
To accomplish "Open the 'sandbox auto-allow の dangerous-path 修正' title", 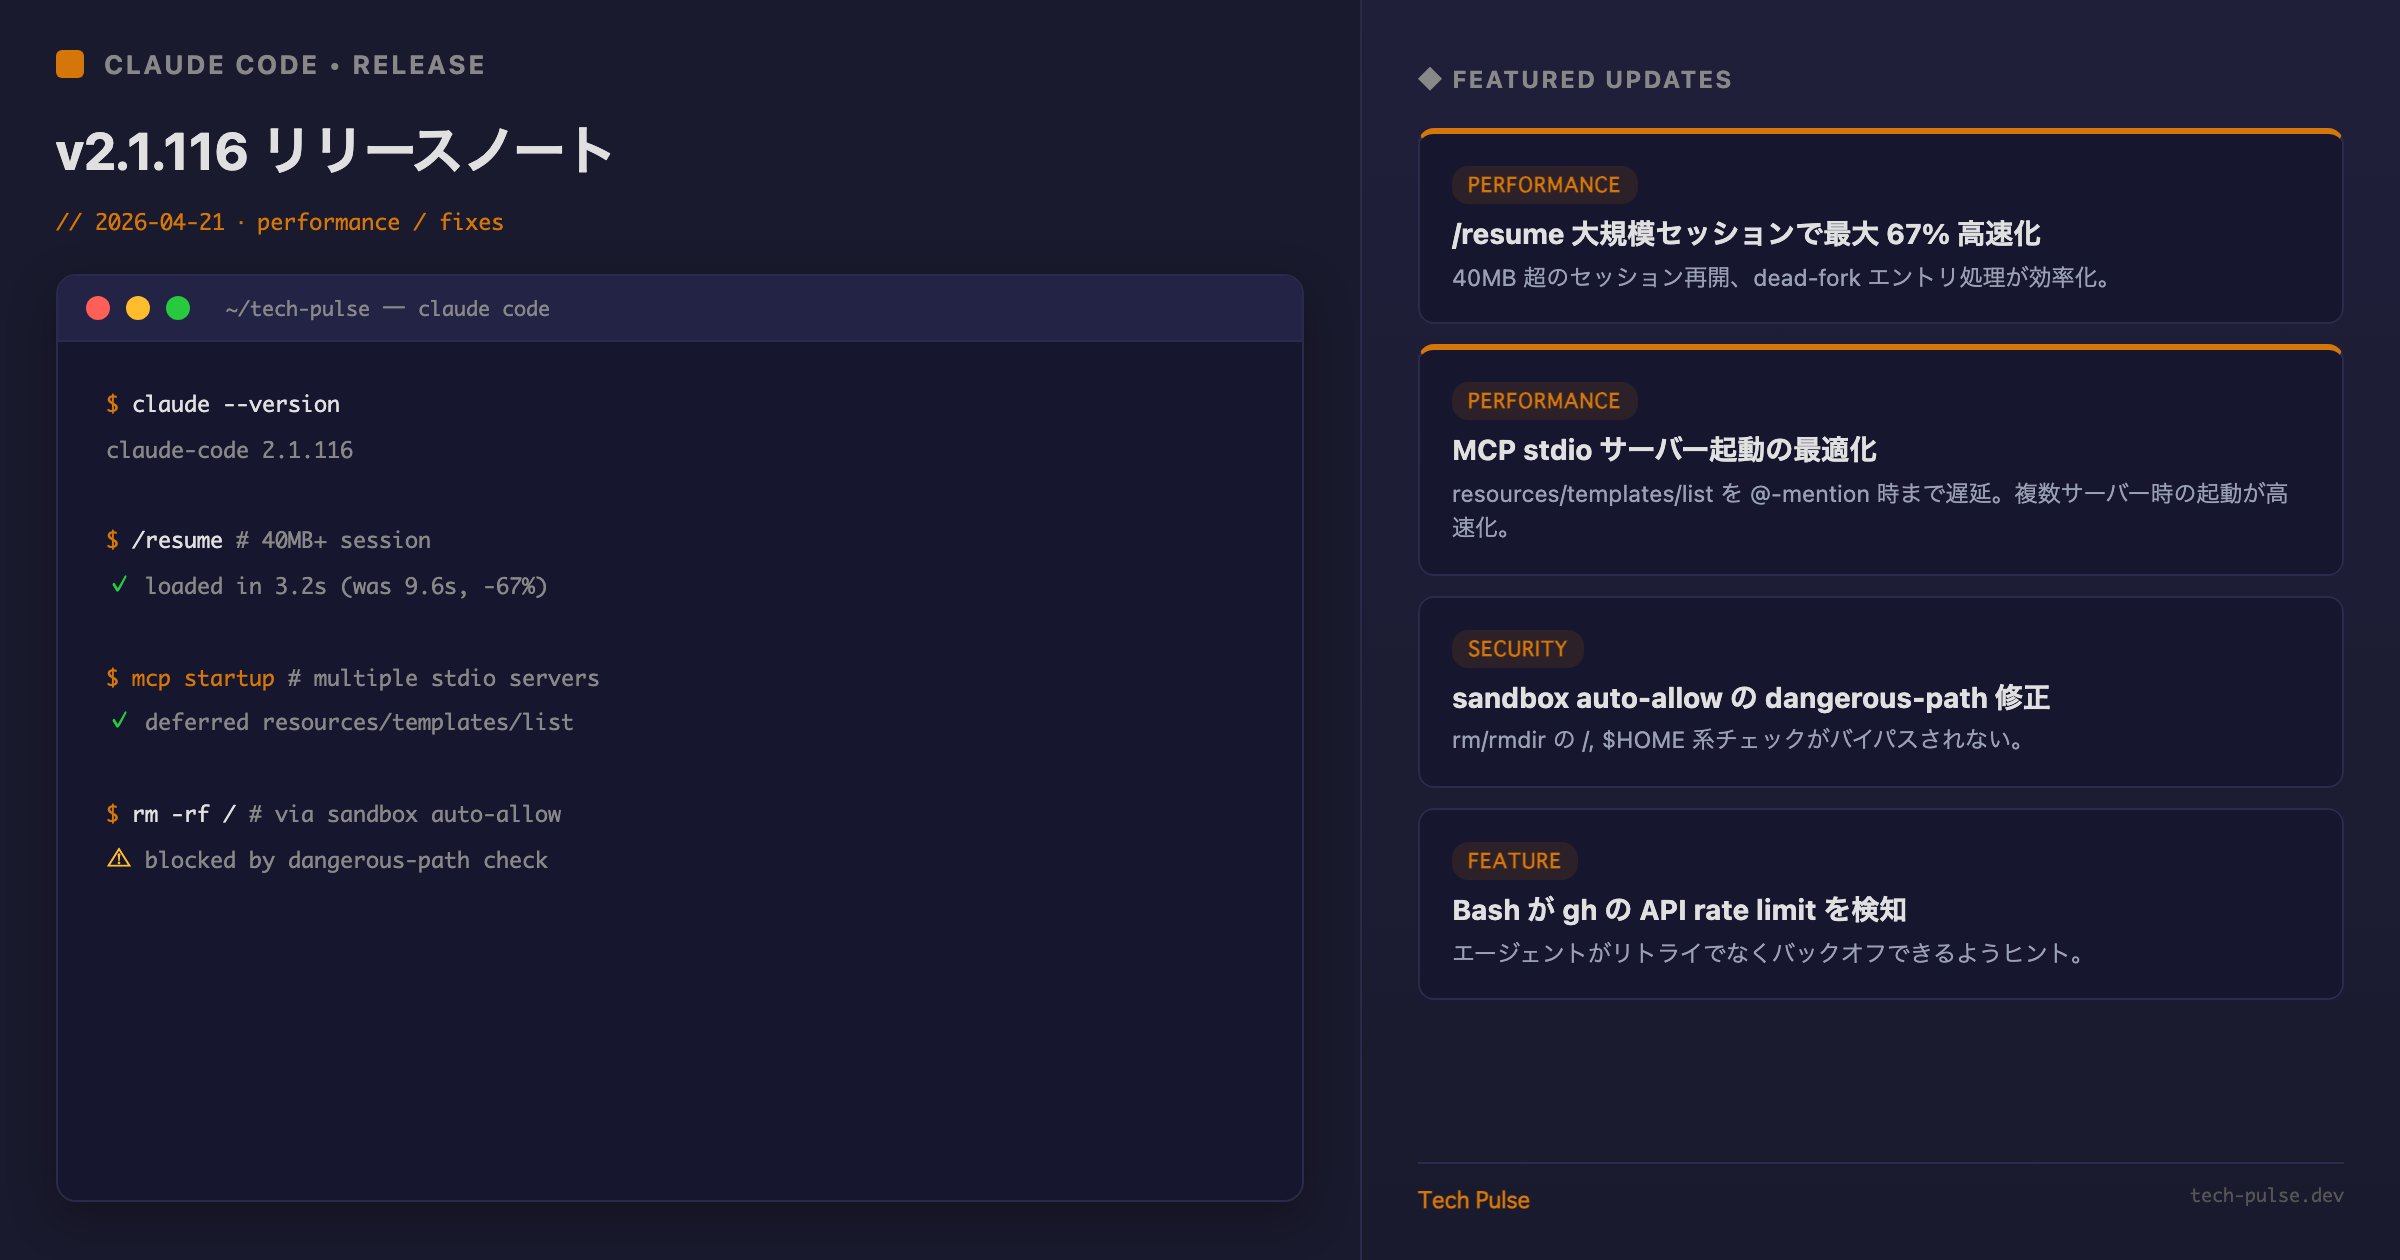I will pyautogui.click(x=1751, y=698).
